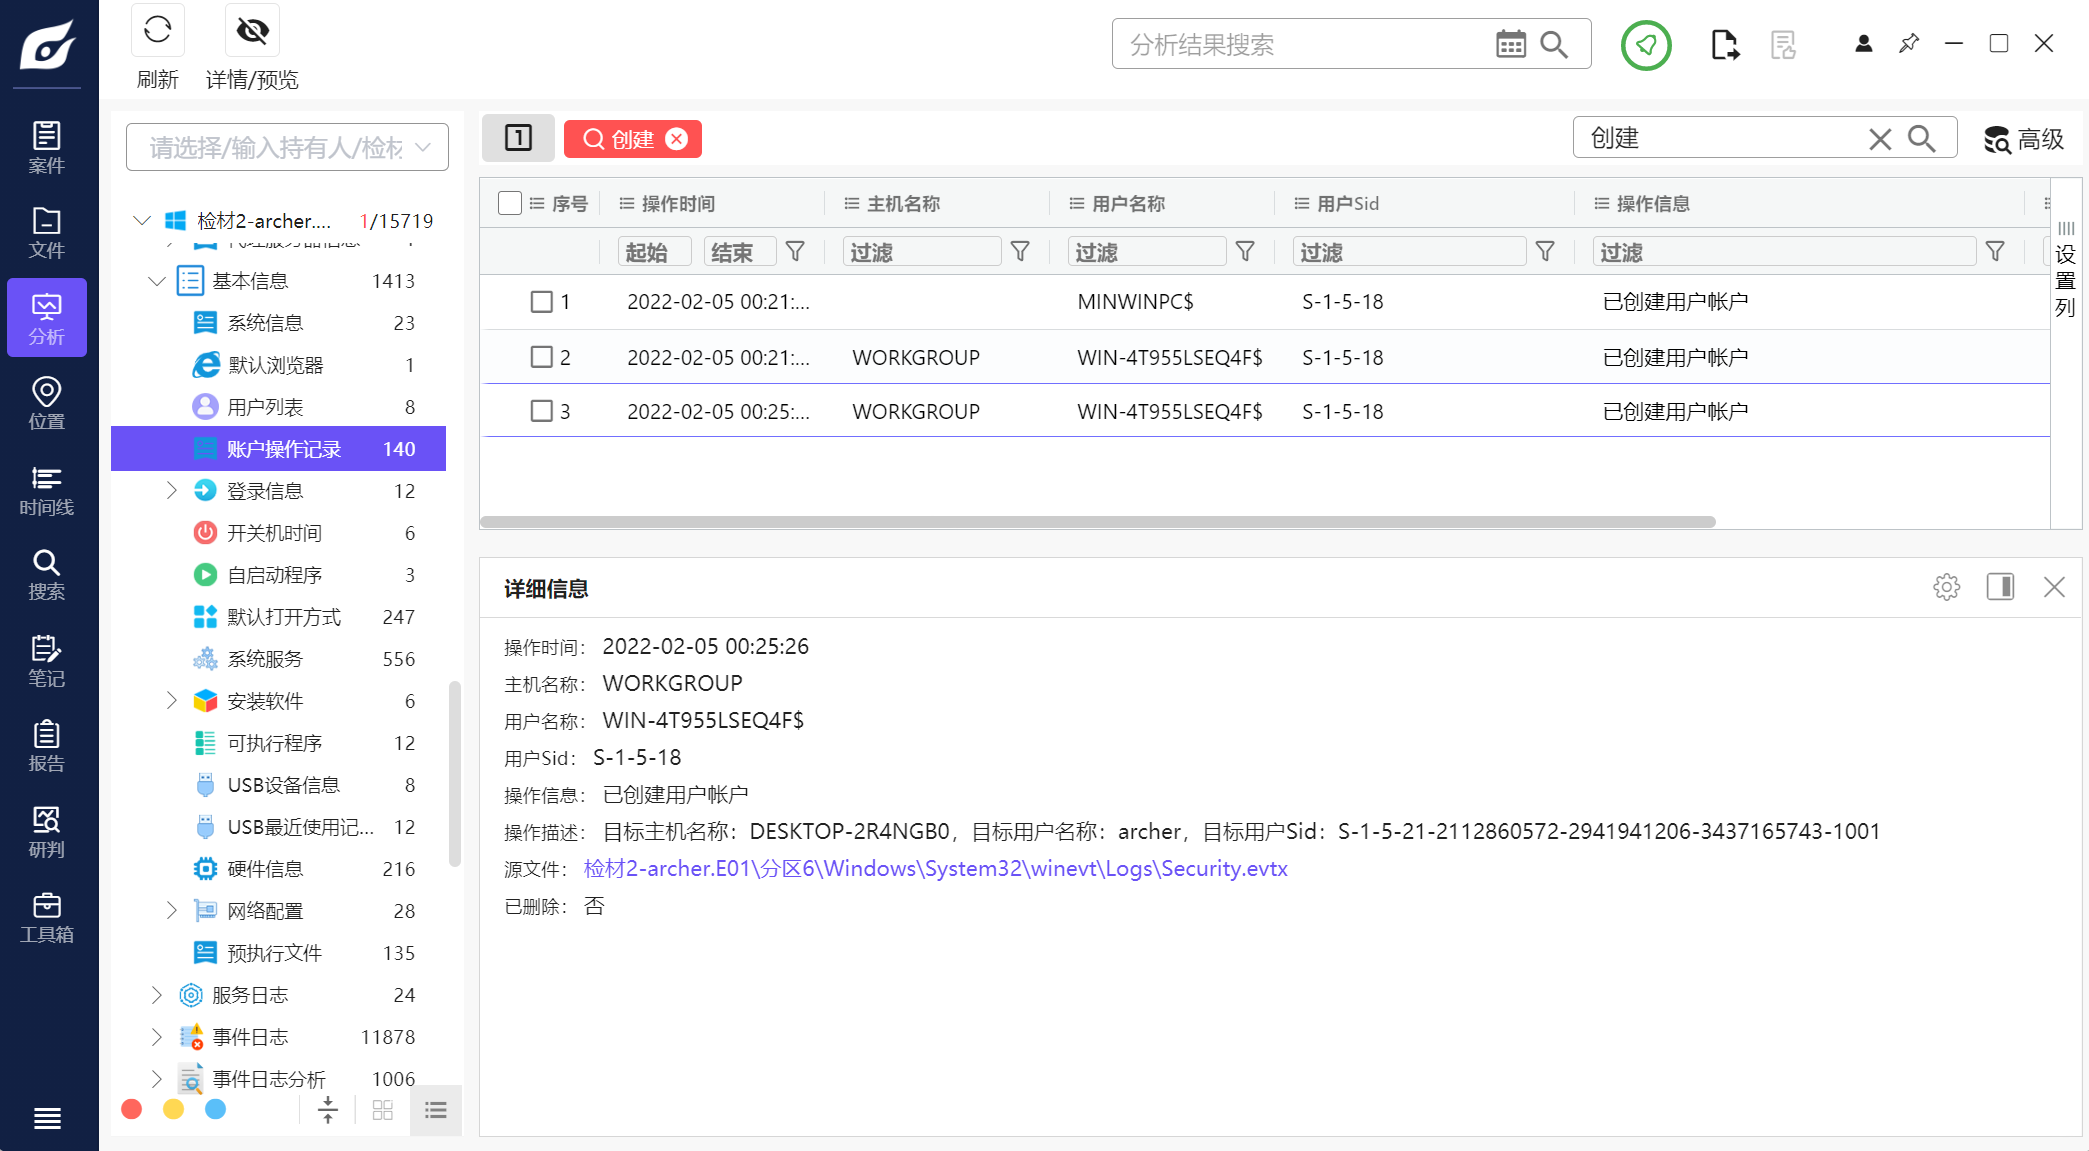
Task: Remove the red 创建 filter tag
Action: (677, 139)
